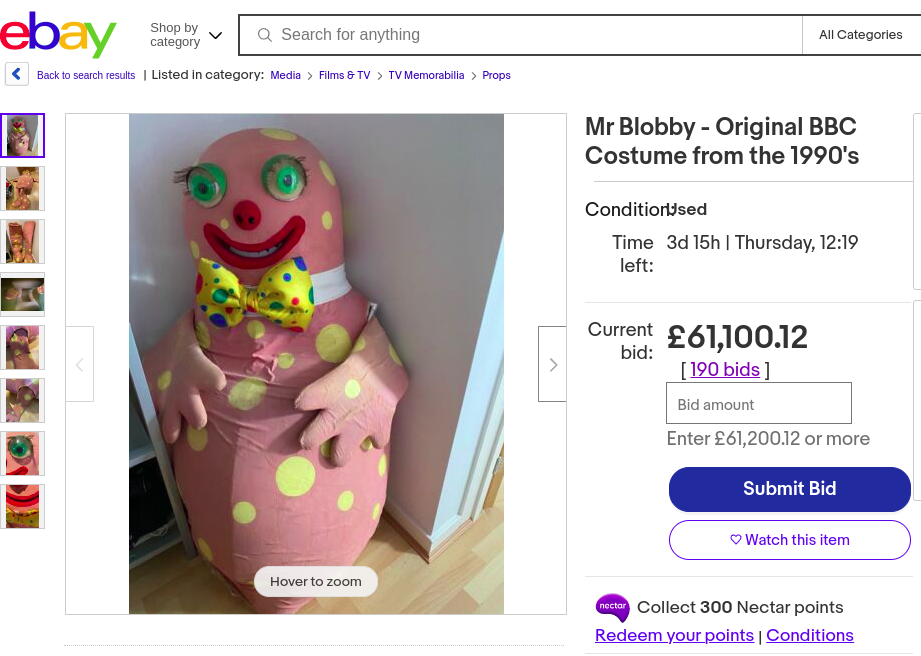Select the first costume thumbnail
921x656 pixels.
pyautogui.click(x=22, y=136)
